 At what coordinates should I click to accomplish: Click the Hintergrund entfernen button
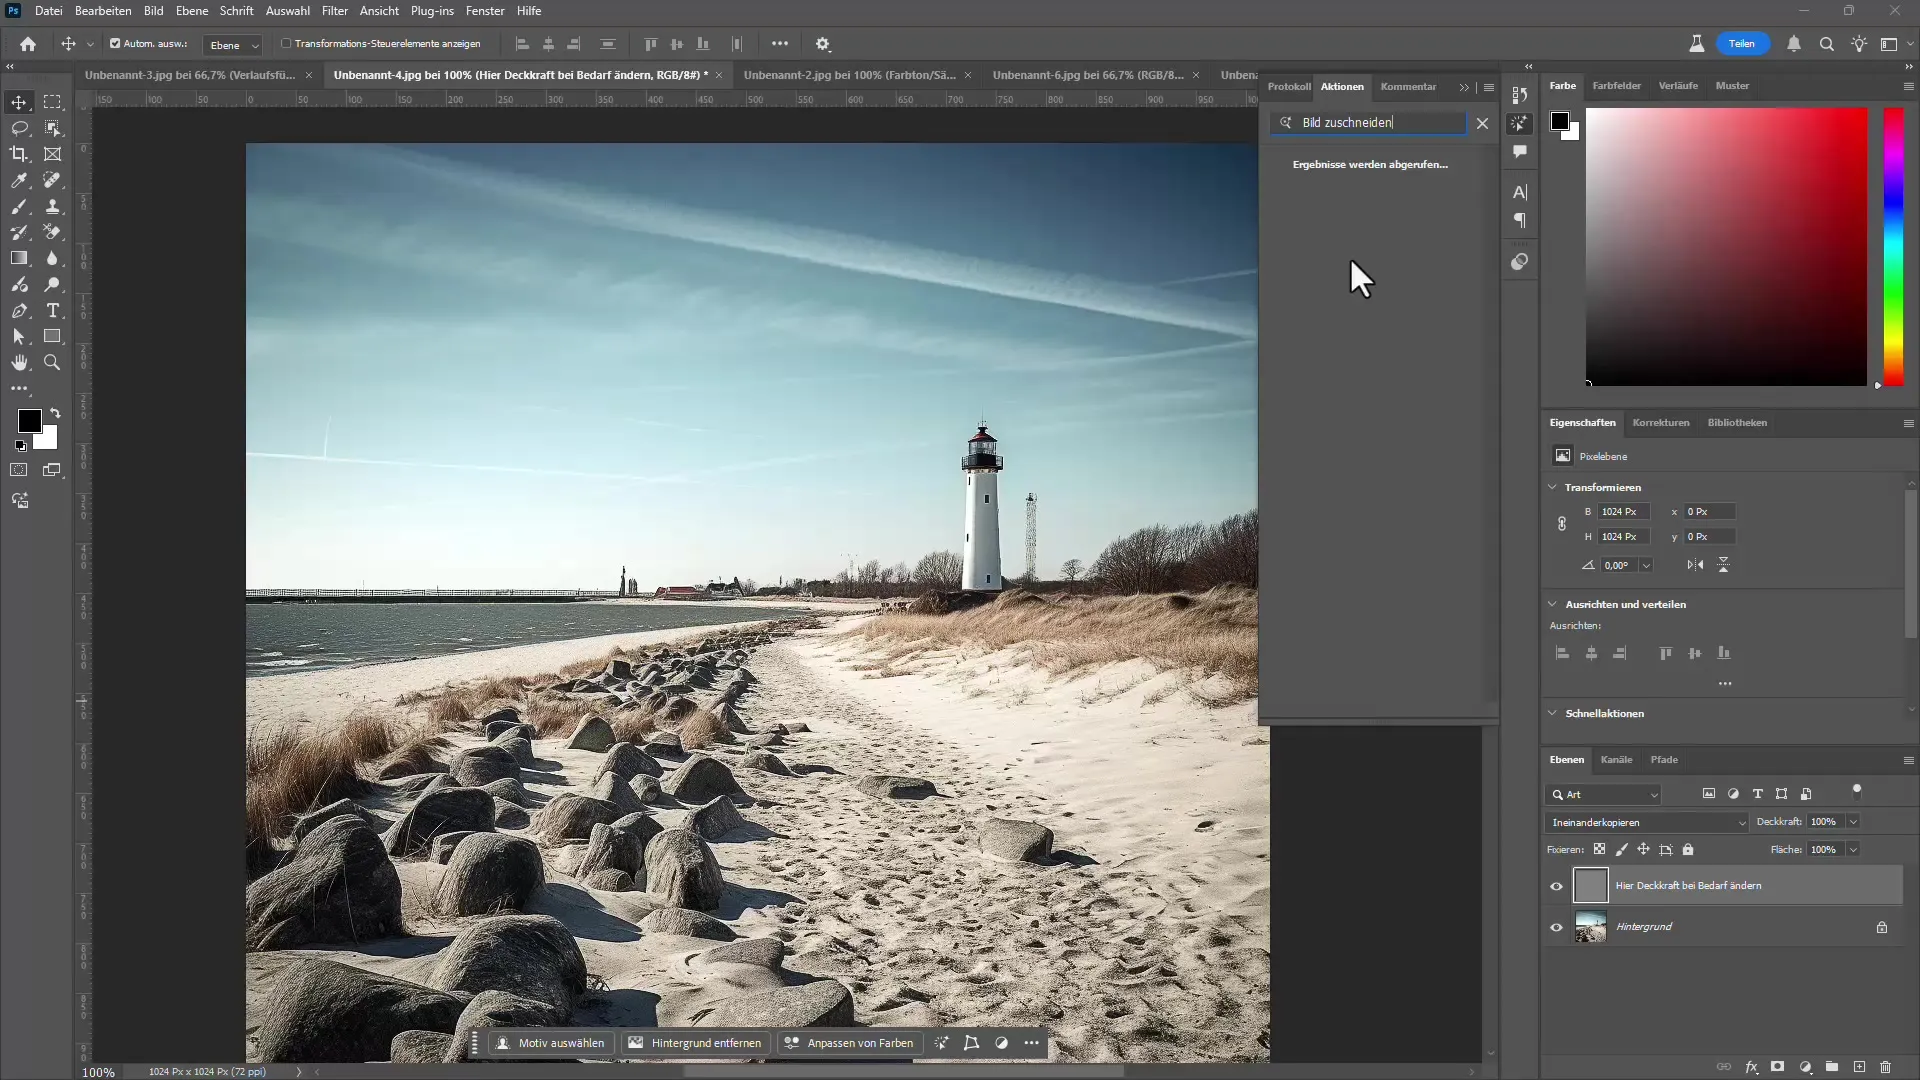click(x=695, y=1043)
